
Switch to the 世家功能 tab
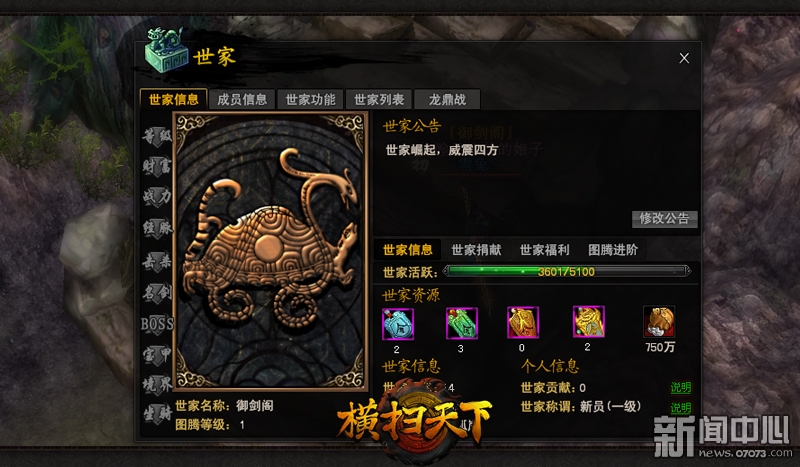click(x=310, y=100)
